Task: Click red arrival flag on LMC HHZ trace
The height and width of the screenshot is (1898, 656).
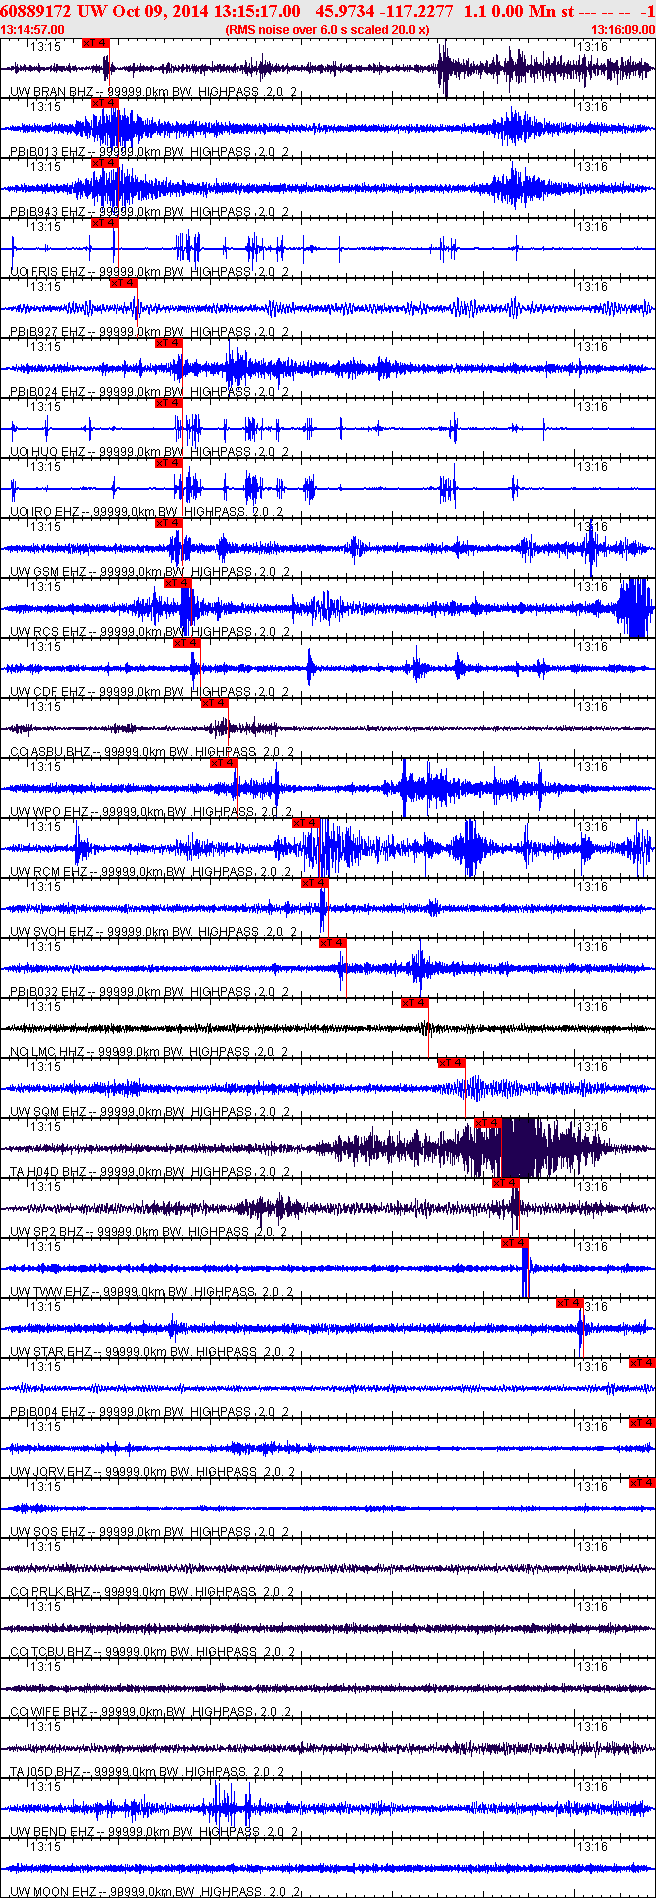Action: click(414, 1003)
